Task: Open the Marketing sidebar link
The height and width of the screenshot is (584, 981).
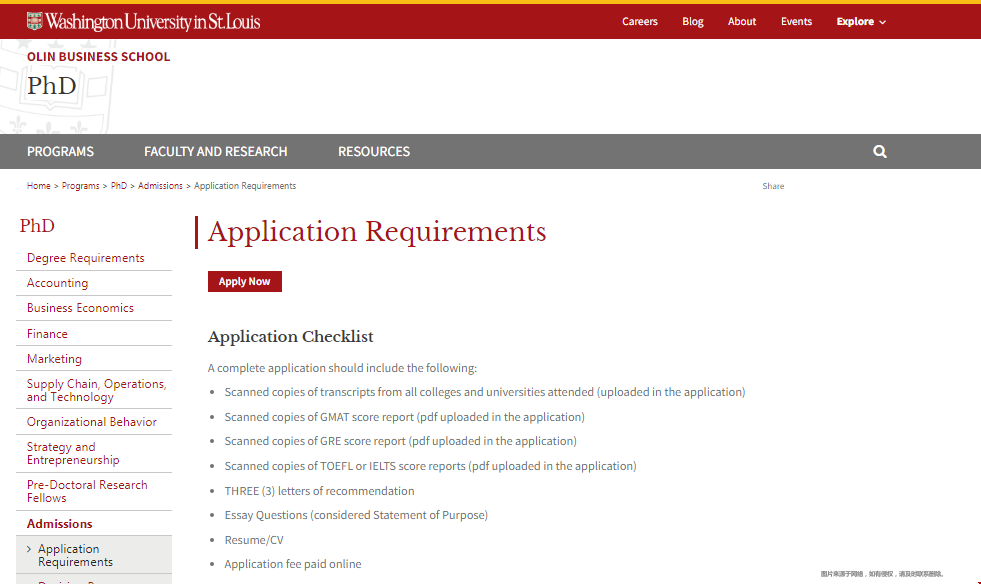Action: point(54,359)
